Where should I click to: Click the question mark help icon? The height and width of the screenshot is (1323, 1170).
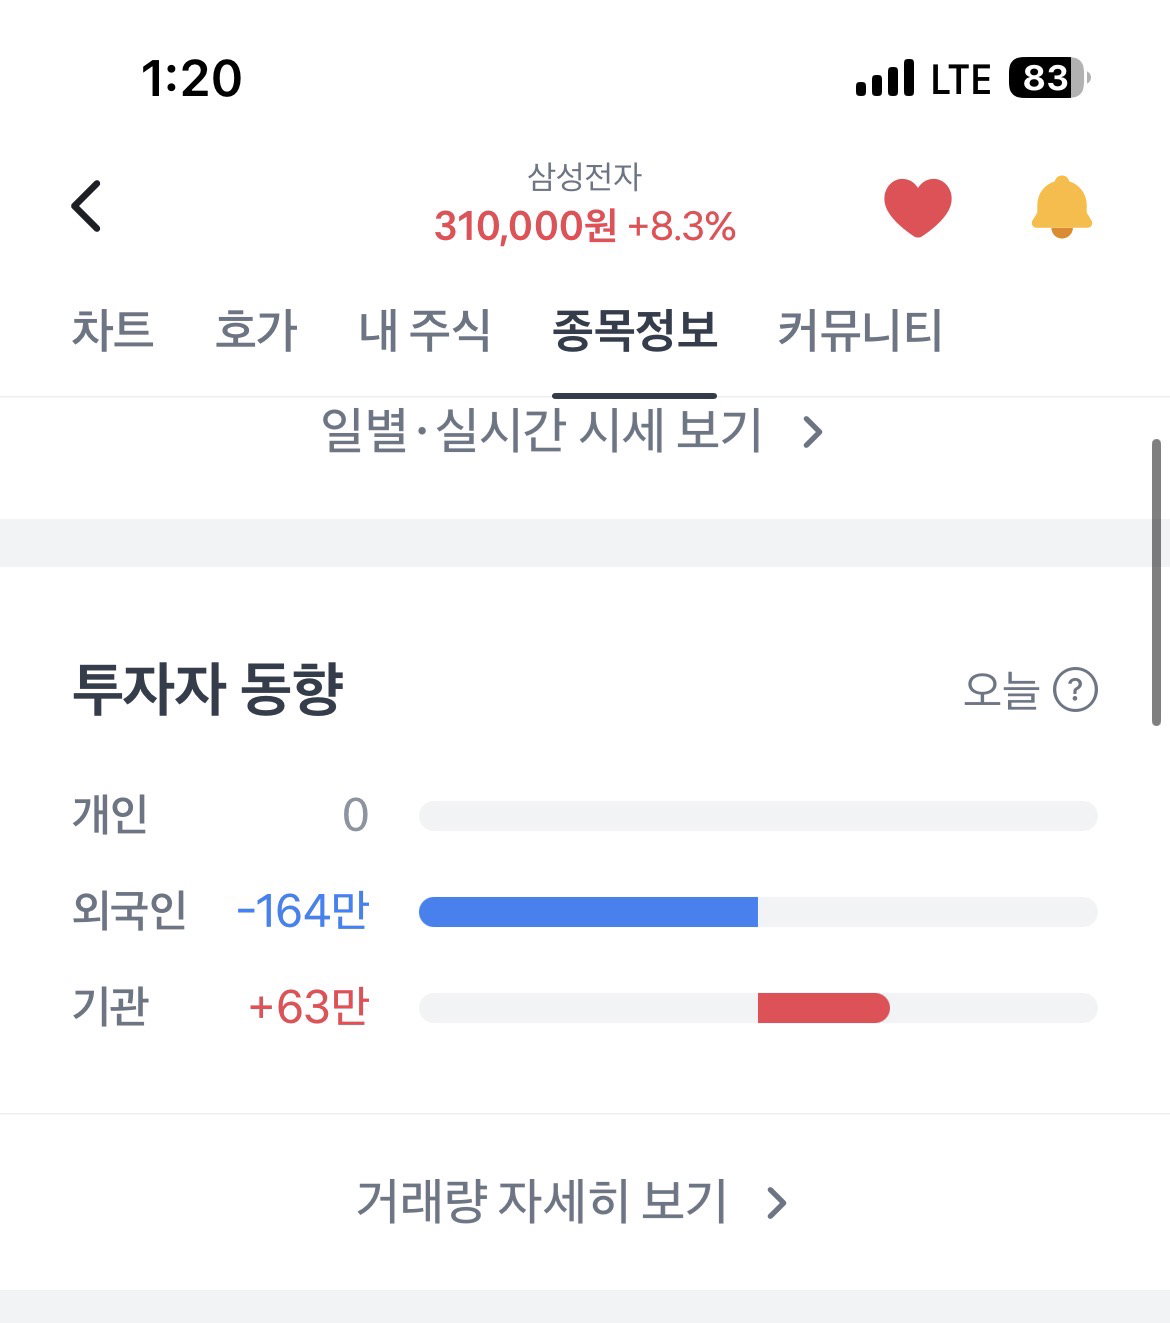[x=1076, y=690]
